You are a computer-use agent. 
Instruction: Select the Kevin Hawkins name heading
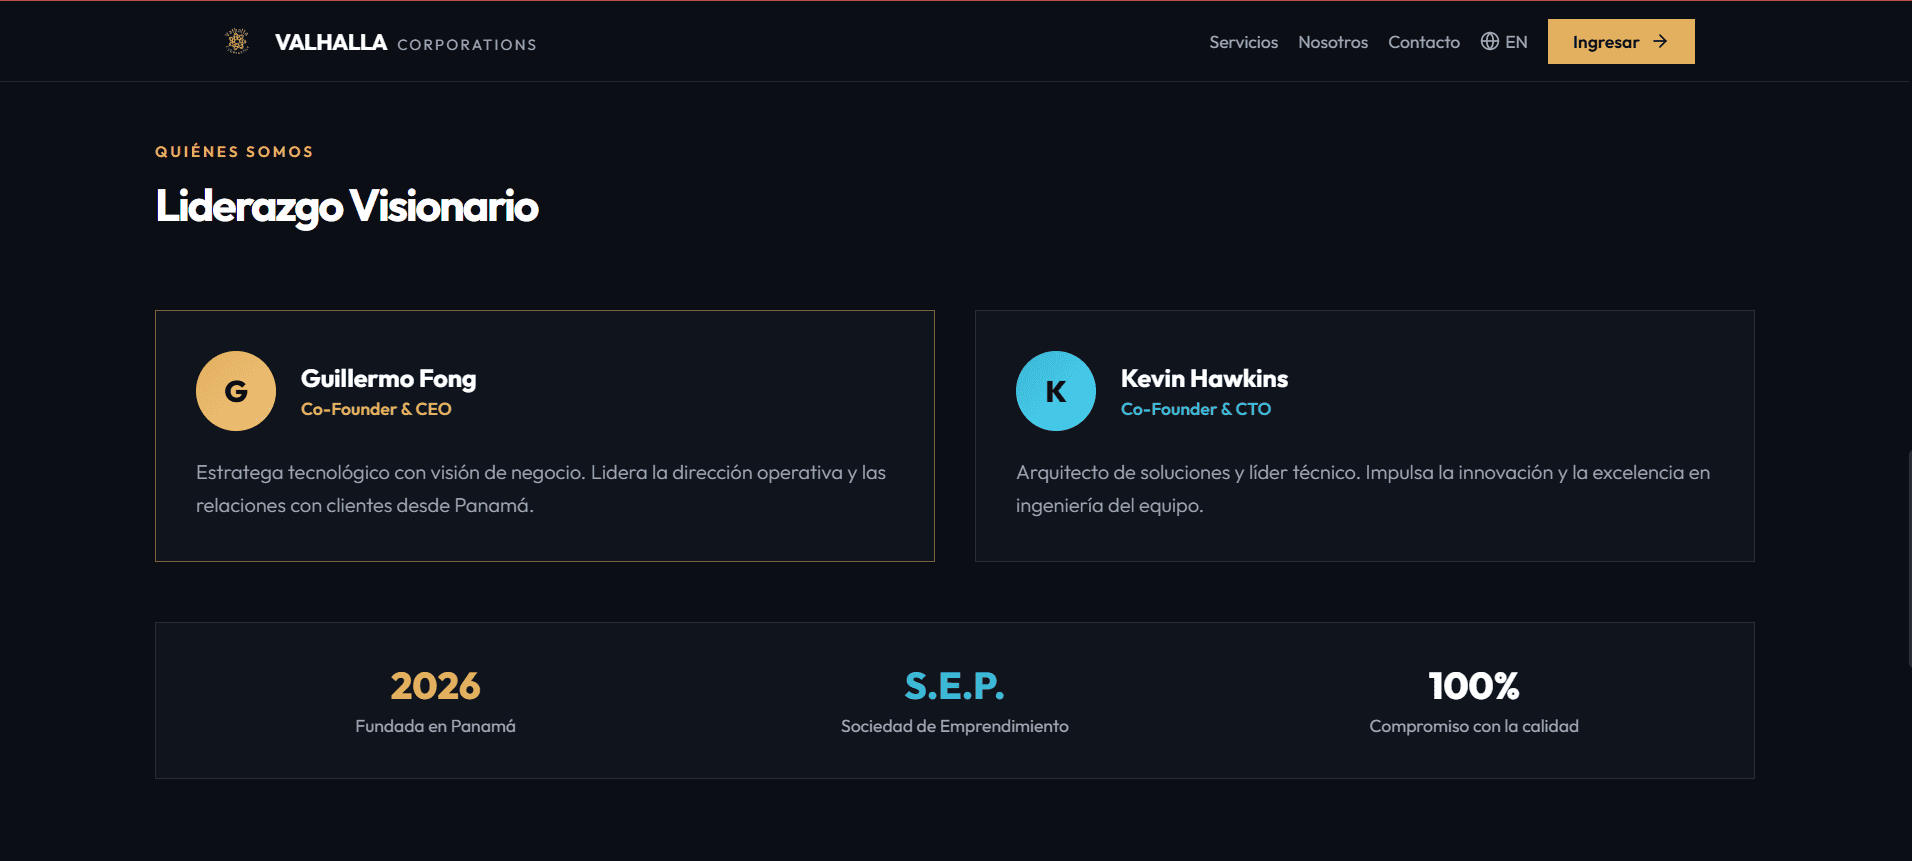click(1204, 379)
